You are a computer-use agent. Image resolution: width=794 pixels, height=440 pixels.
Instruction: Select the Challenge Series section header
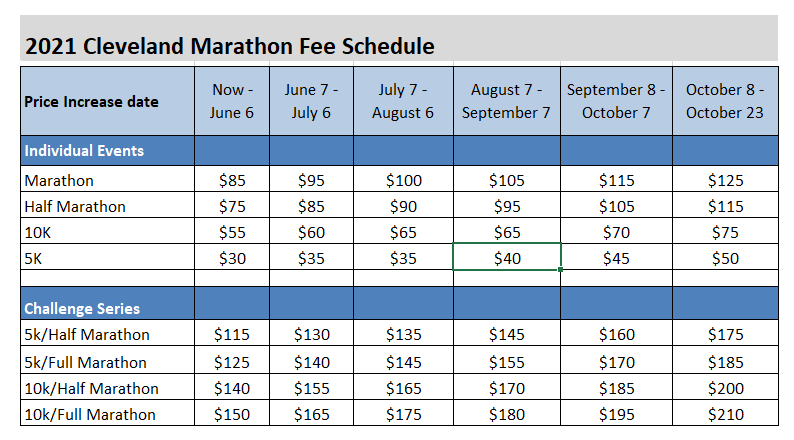[82, 309]
